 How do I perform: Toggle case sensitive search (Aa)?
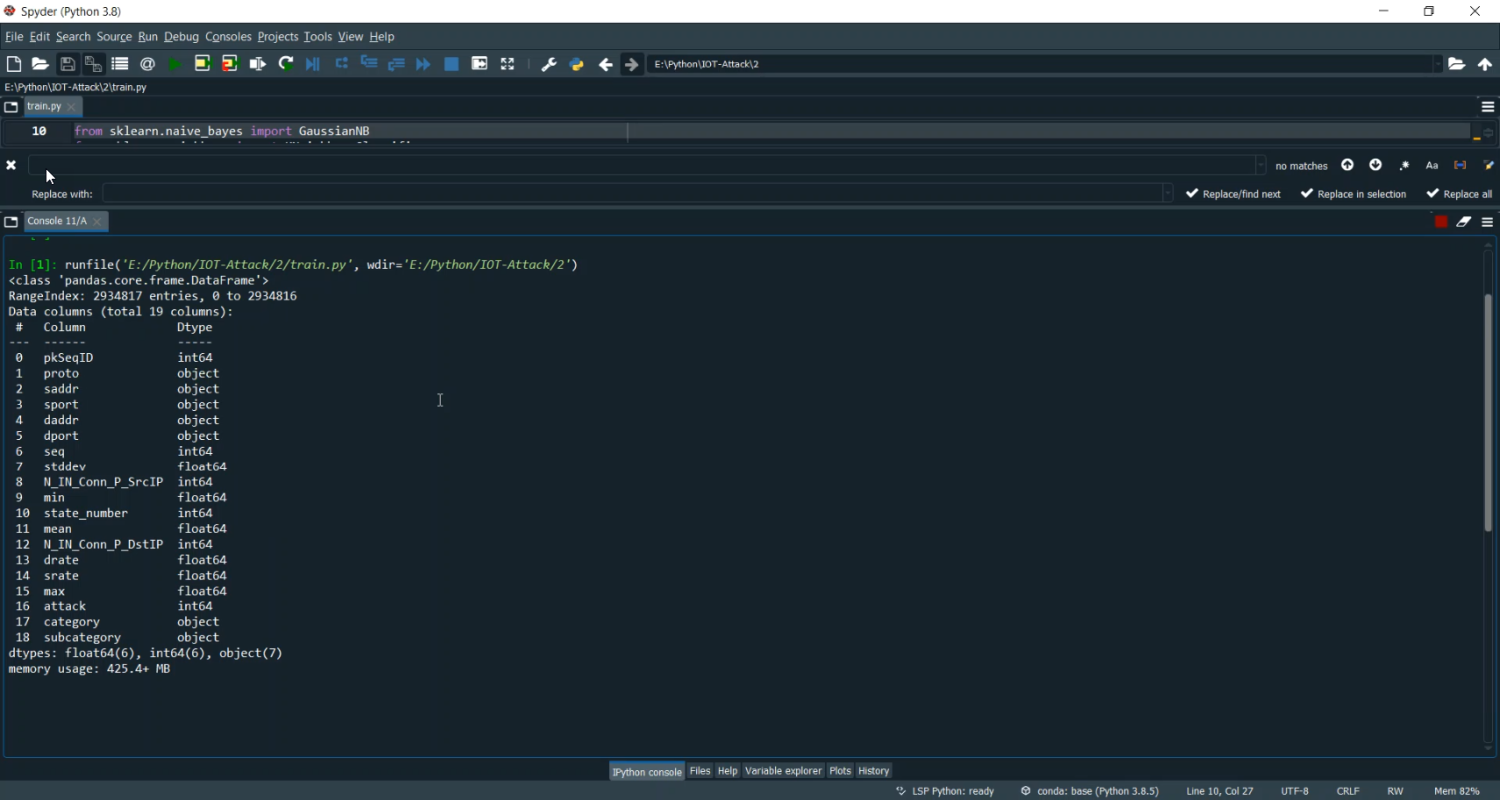[x=1432, y=166]
